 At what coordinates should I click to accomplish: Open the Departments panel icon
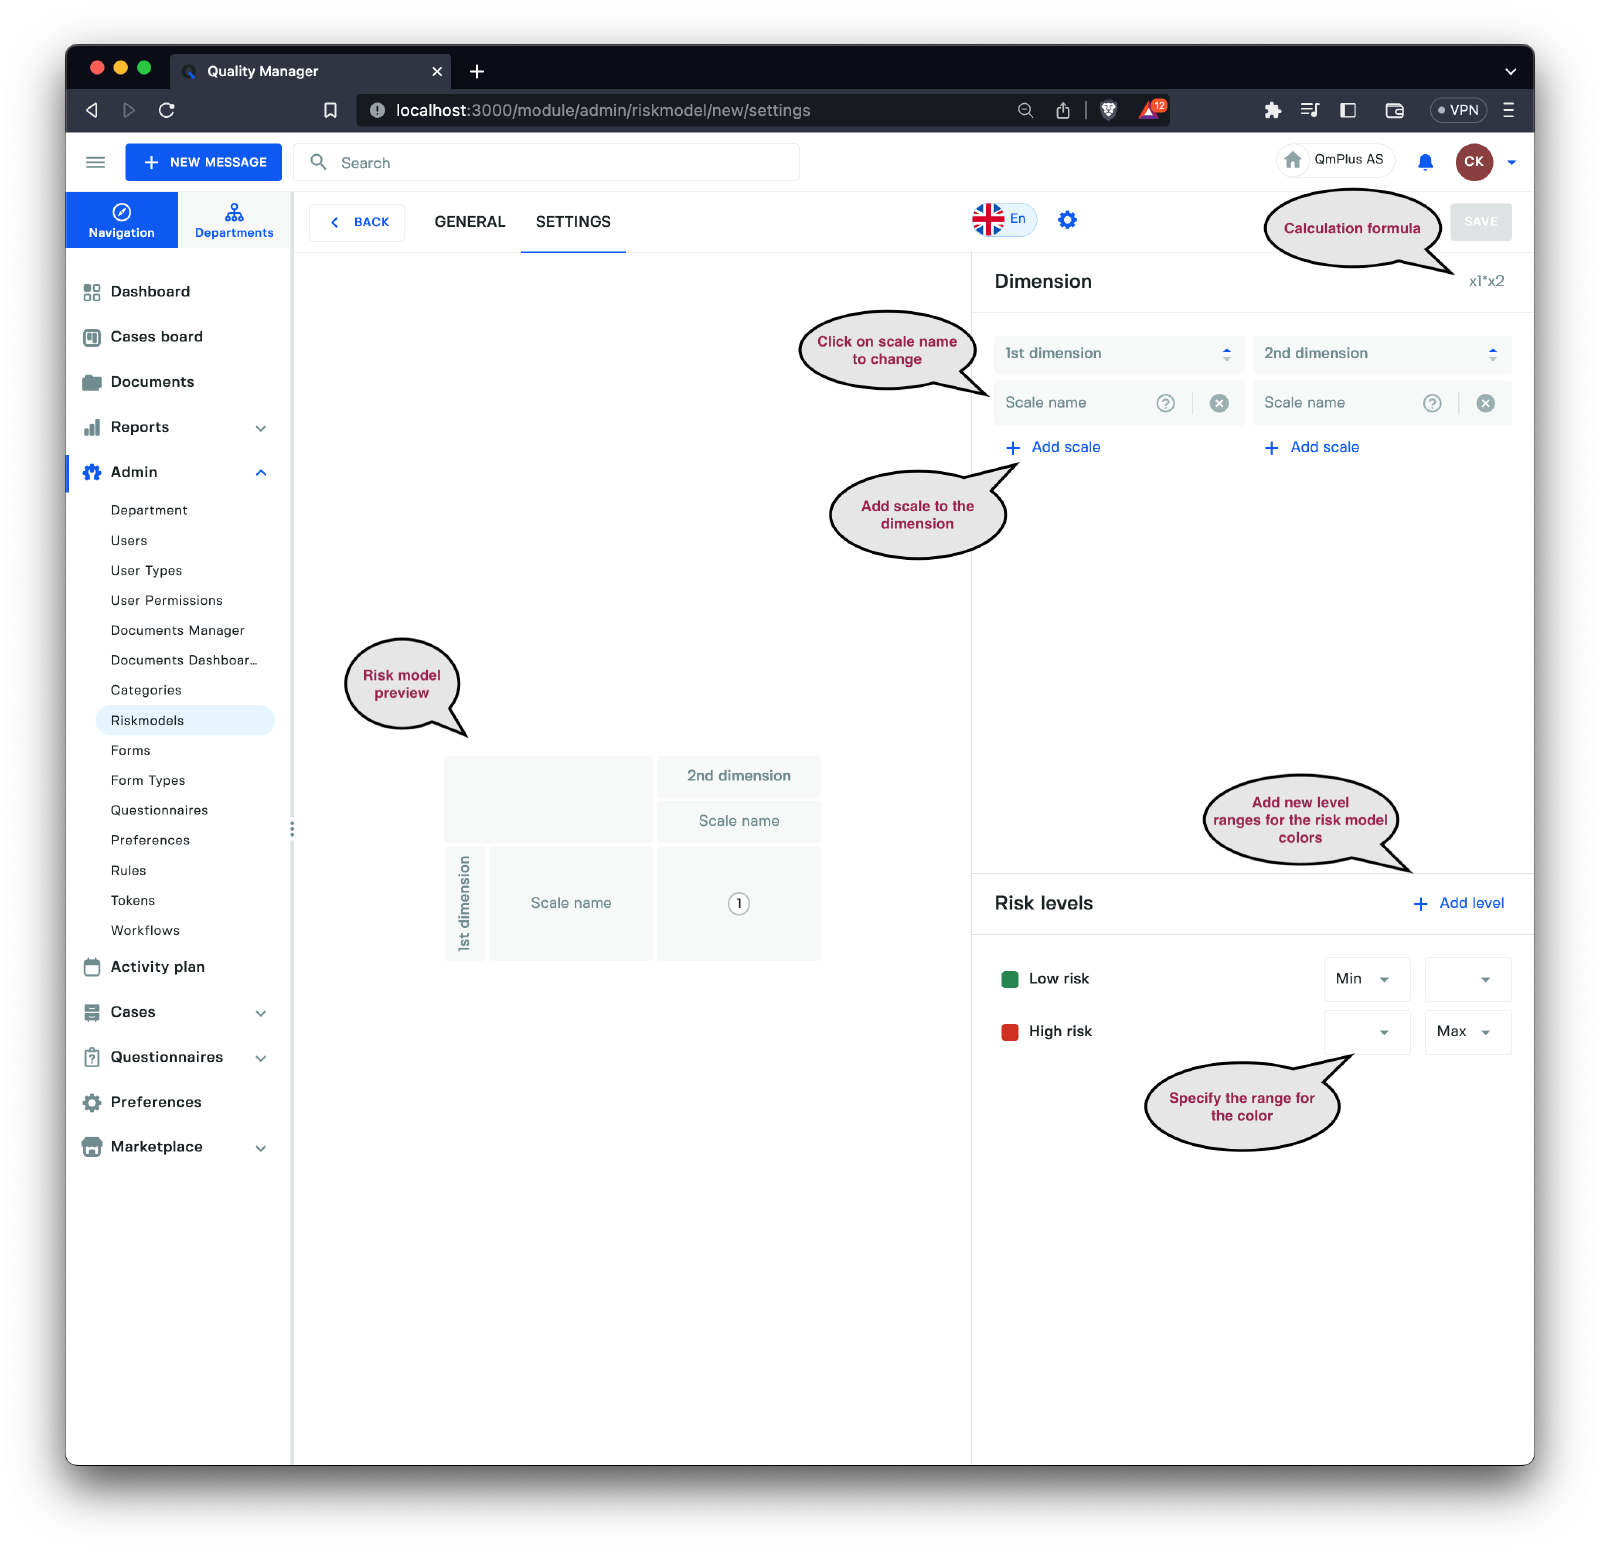tap(234, 220)
